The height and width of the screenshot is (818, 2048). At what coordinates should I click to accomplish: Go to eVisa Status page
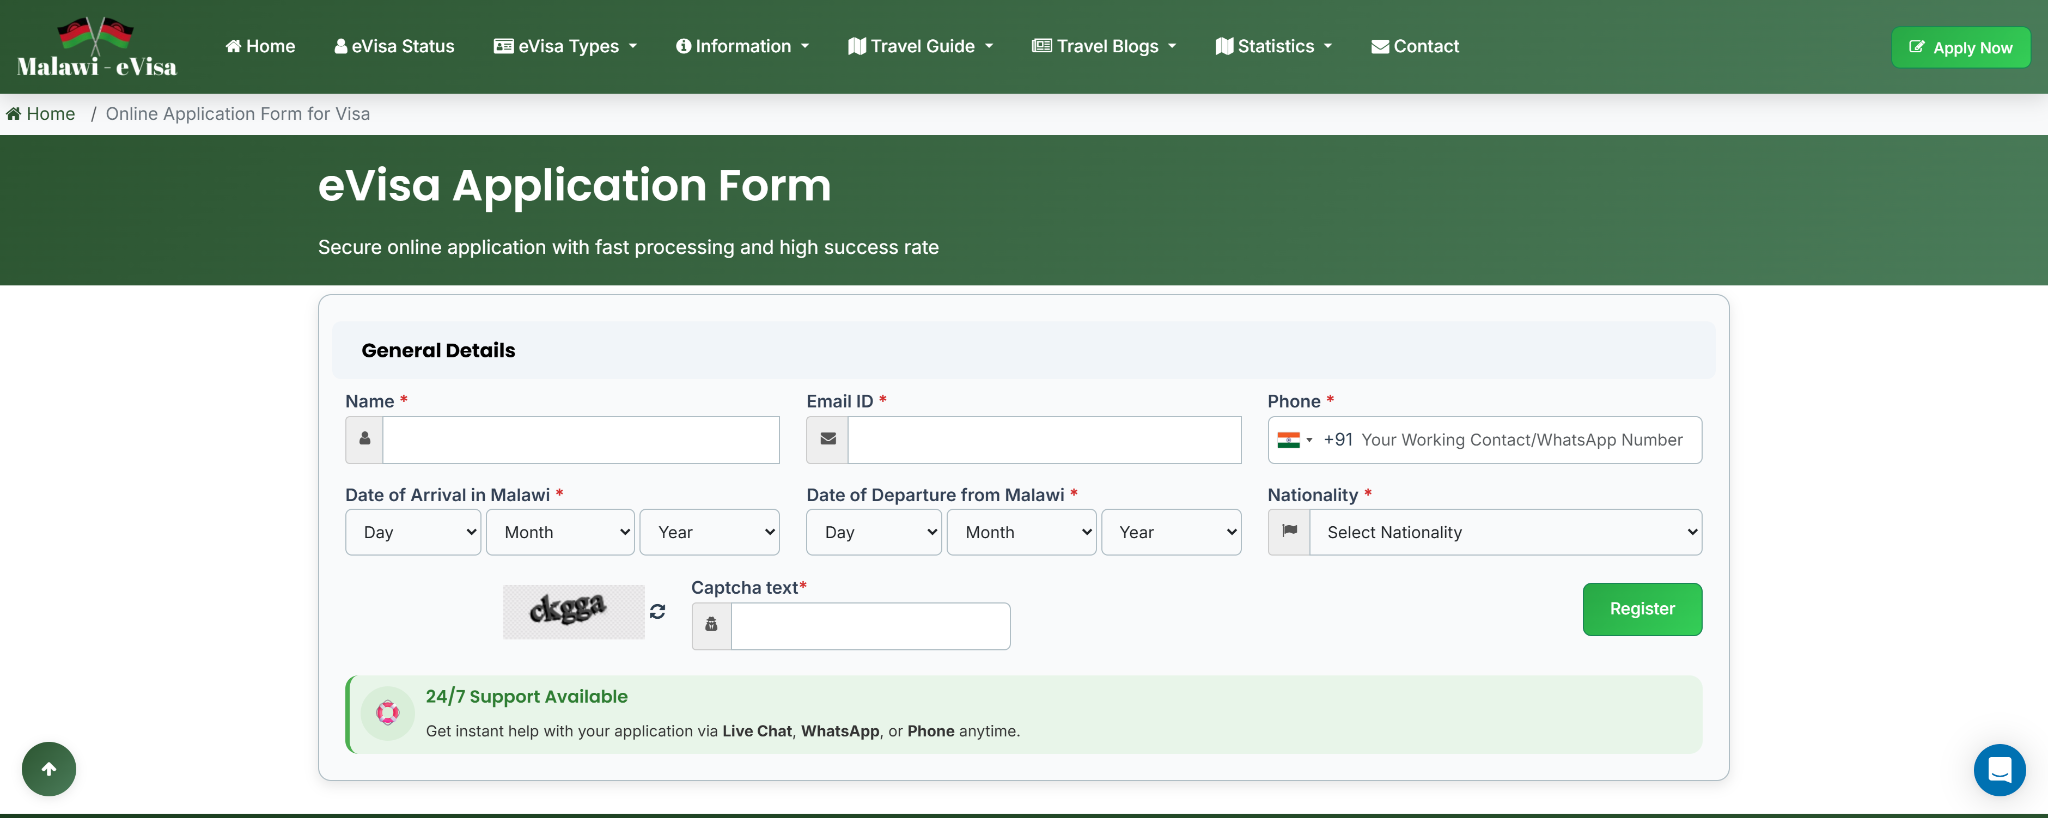[x=394, y=46]
